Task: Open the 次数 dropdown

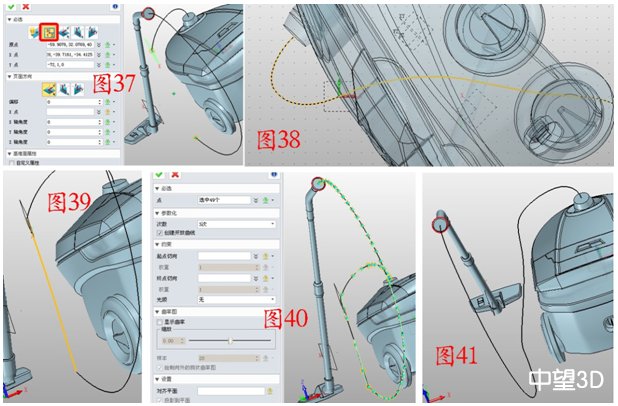Action: 236,223
